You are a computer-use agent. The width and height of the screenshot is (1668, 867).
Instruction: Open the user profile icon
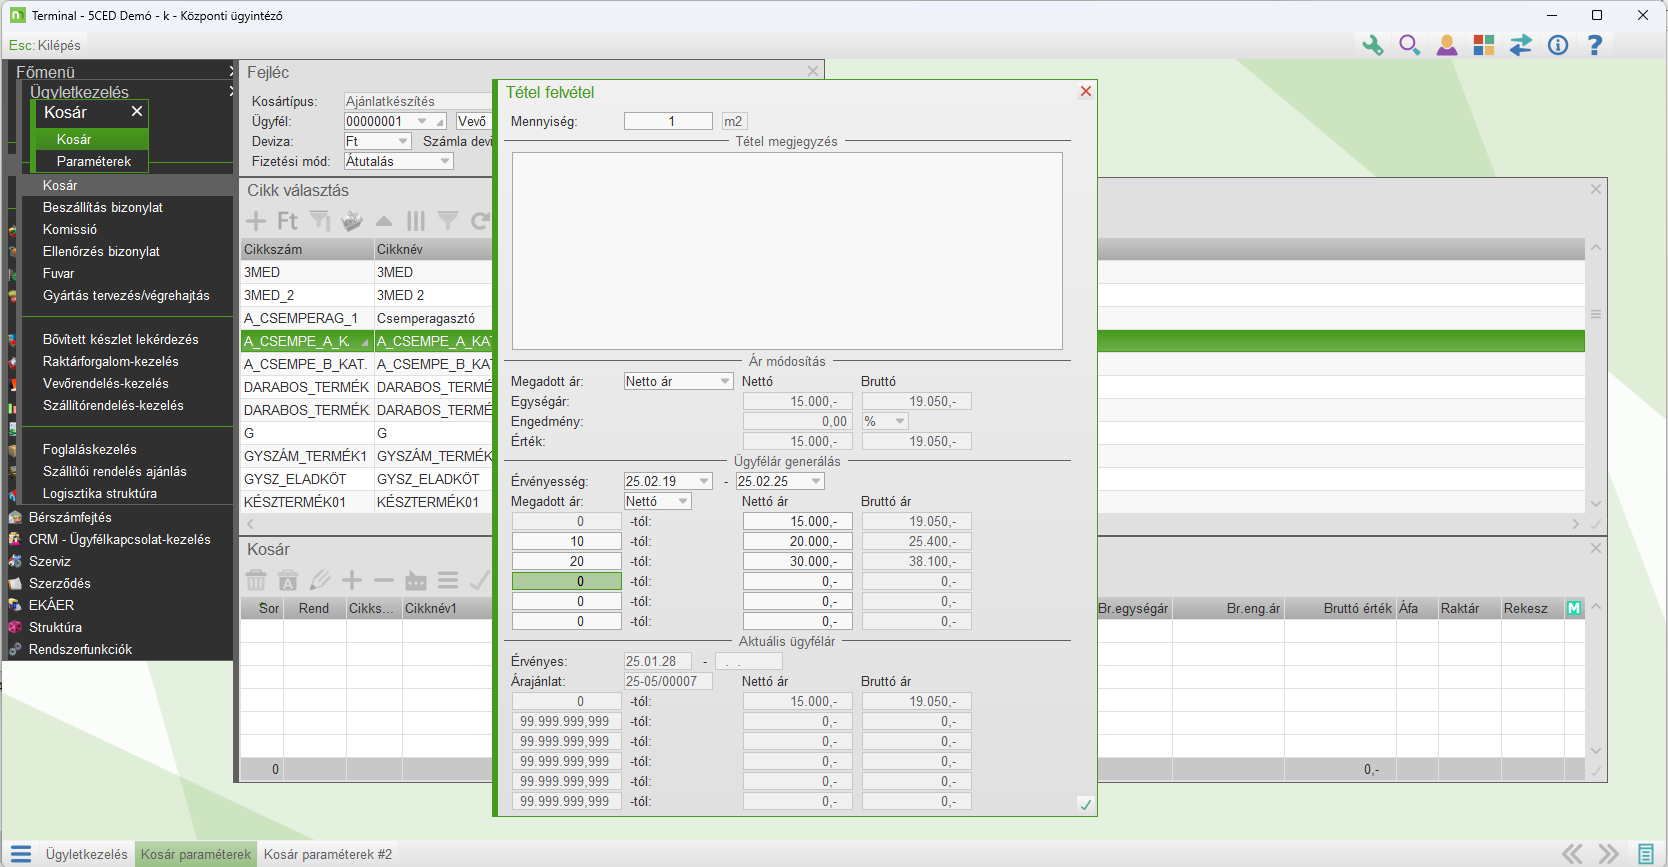[1446, 45]
